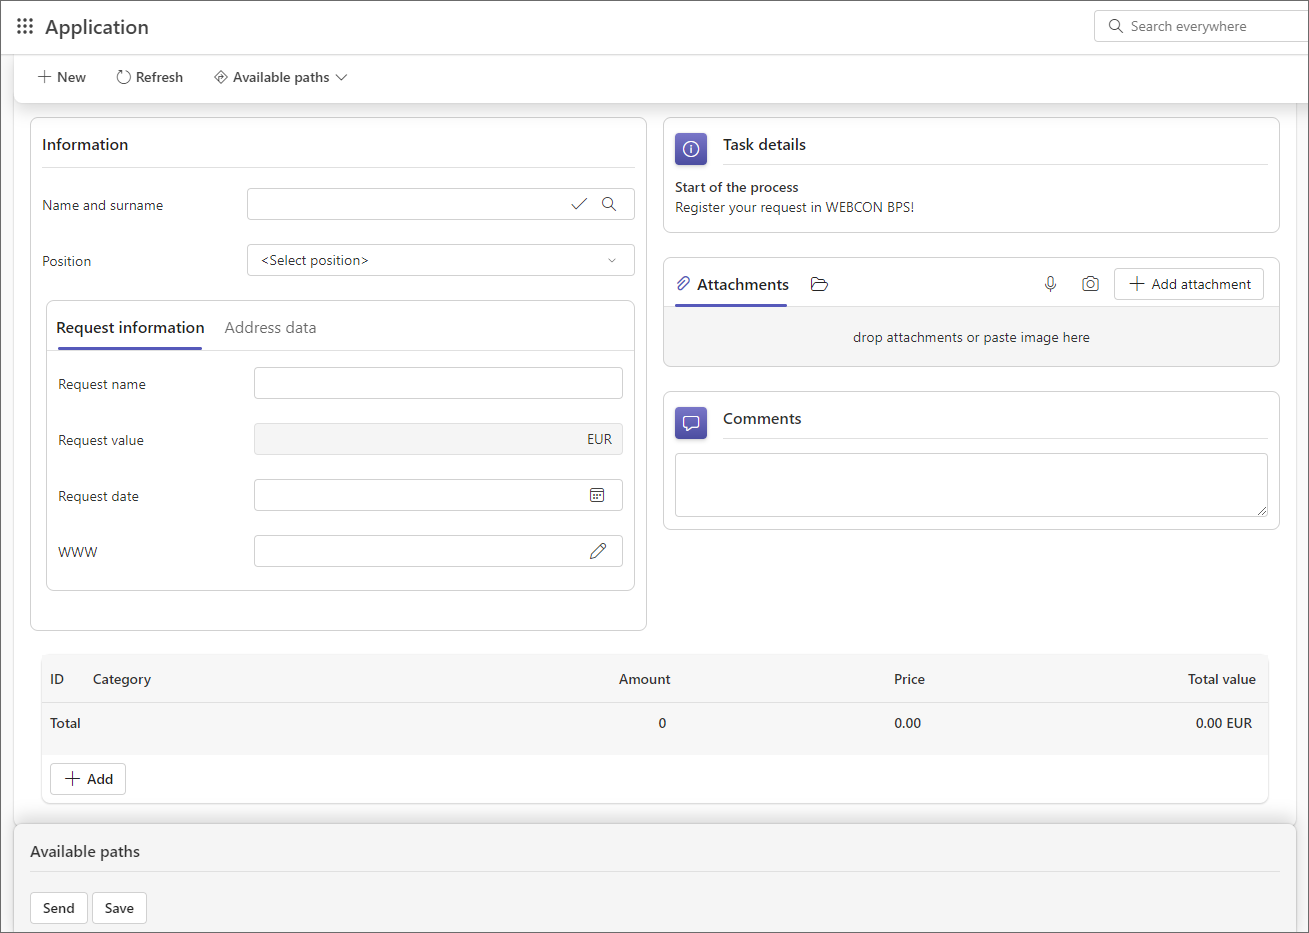The width and height of the screenshot is (1309, 933).
Task: Click the Price column header
Action: pos(909,679)
